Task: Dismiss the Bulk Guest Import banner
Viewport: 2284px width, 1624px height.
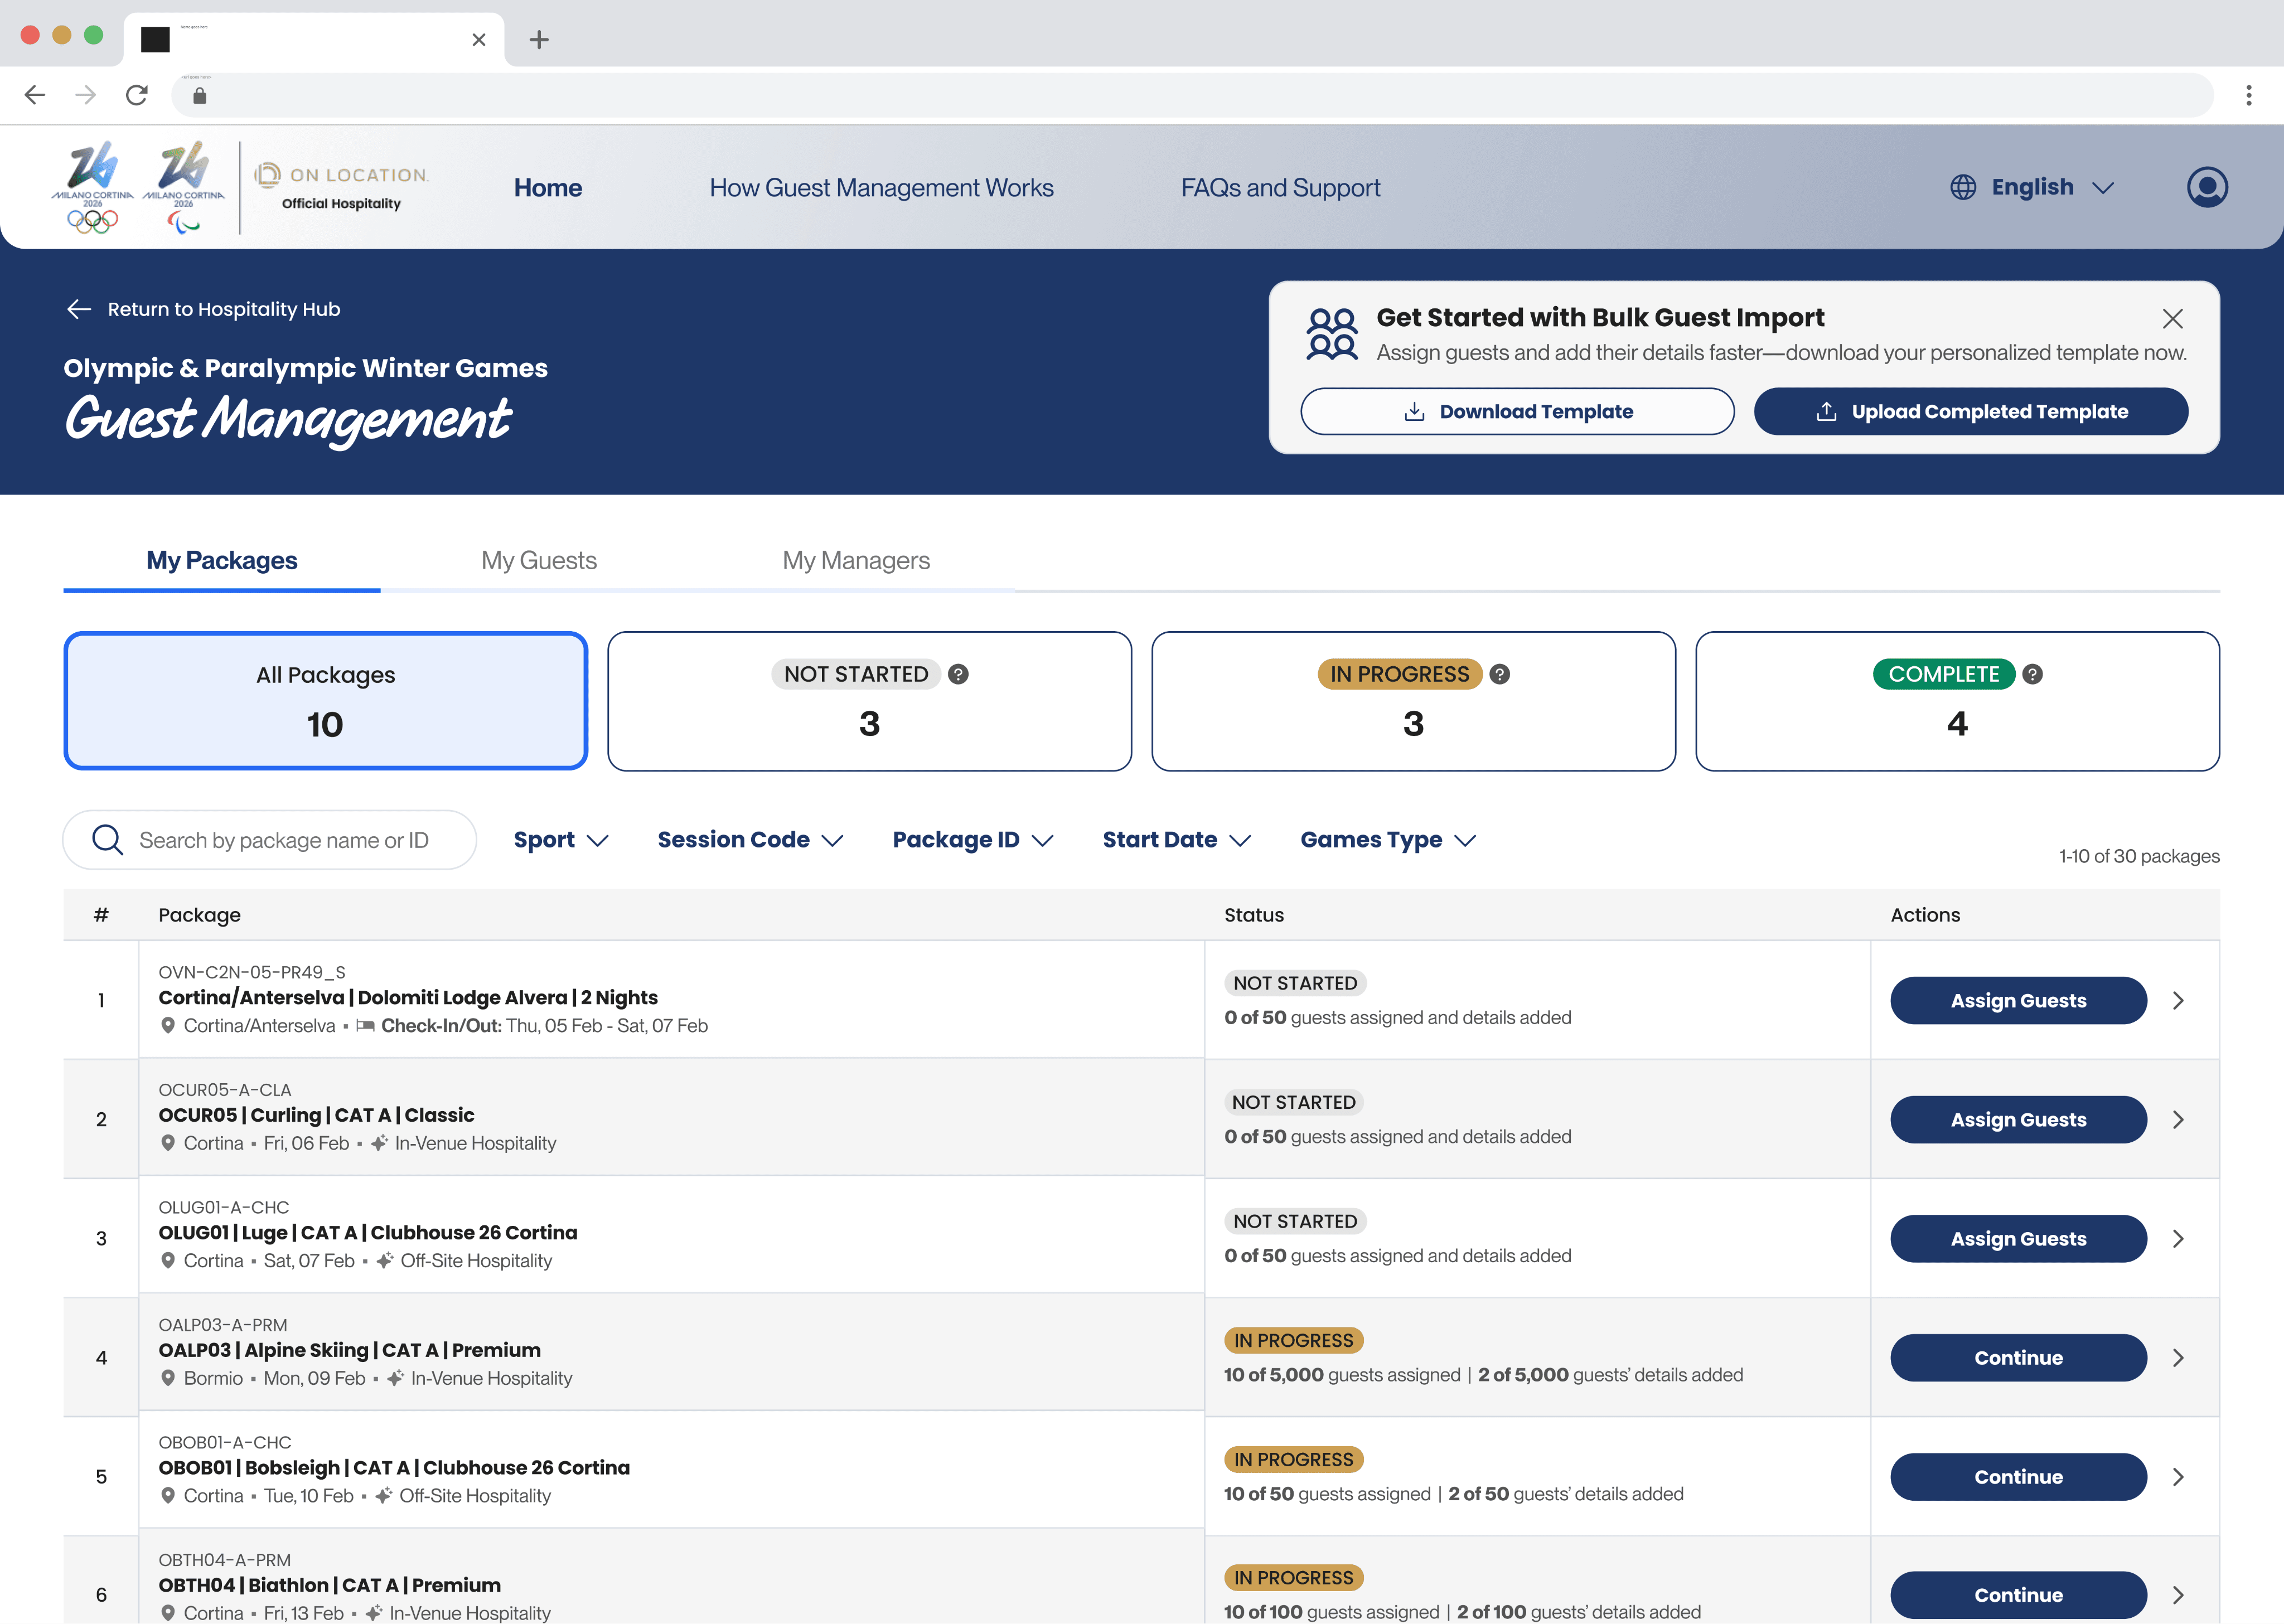Action: click(2172, 319)
